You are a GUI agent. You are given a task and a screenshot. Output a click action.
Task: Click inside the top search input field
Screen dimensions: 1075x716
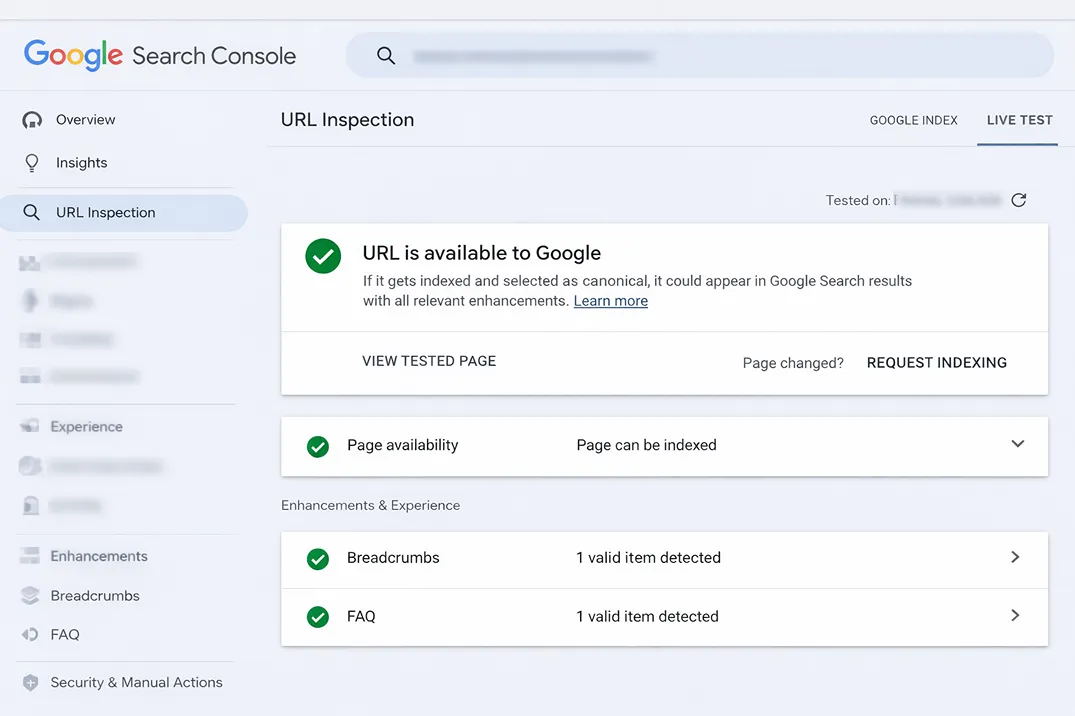600,55
